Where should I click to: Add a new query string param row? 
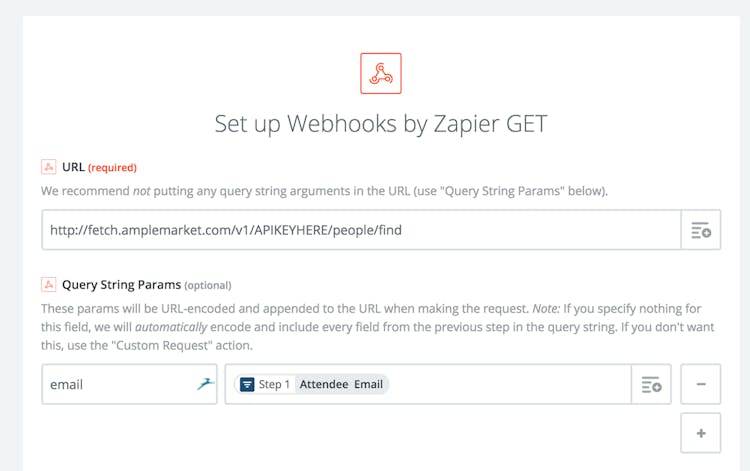(700, 433)
